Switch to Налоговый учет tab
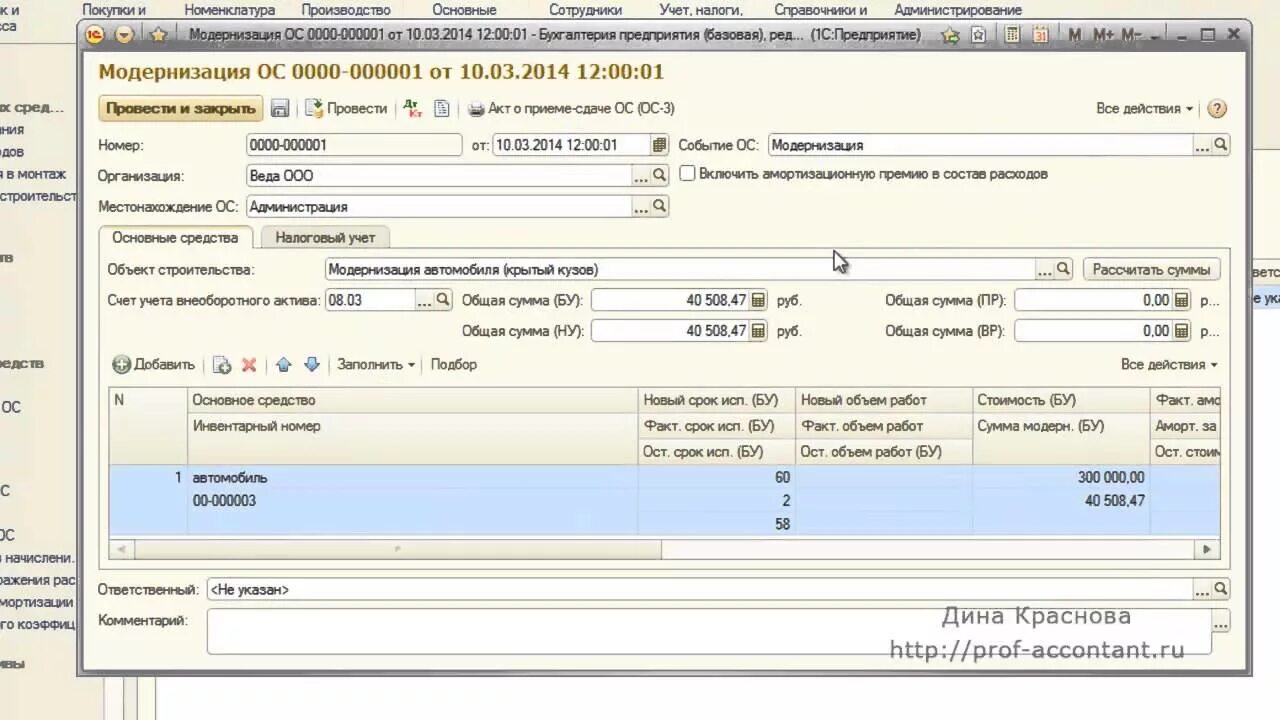1280x720 pixels. pyautogui.click(x=325, y=238)
